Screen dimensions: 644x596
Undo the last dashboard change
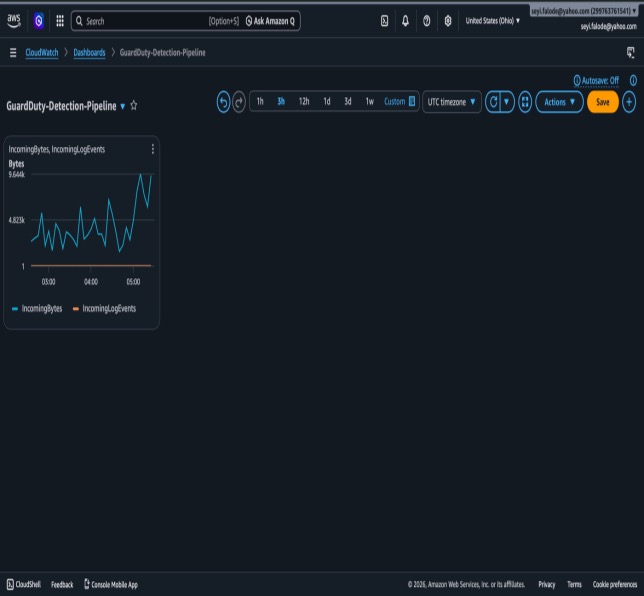click(x=223, y=102)
